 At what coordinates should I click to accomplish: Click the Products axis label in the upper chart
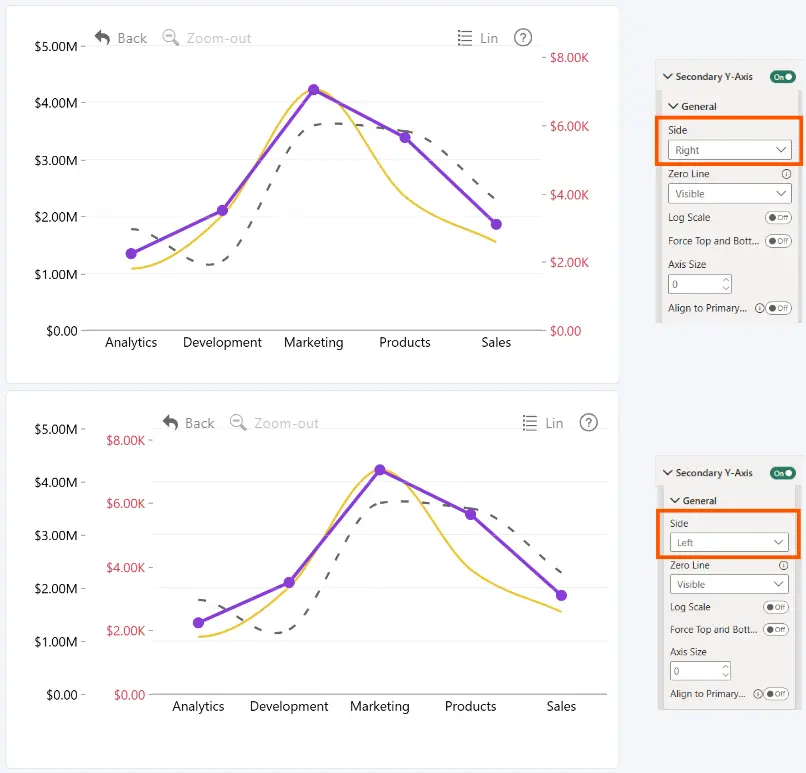405,342
